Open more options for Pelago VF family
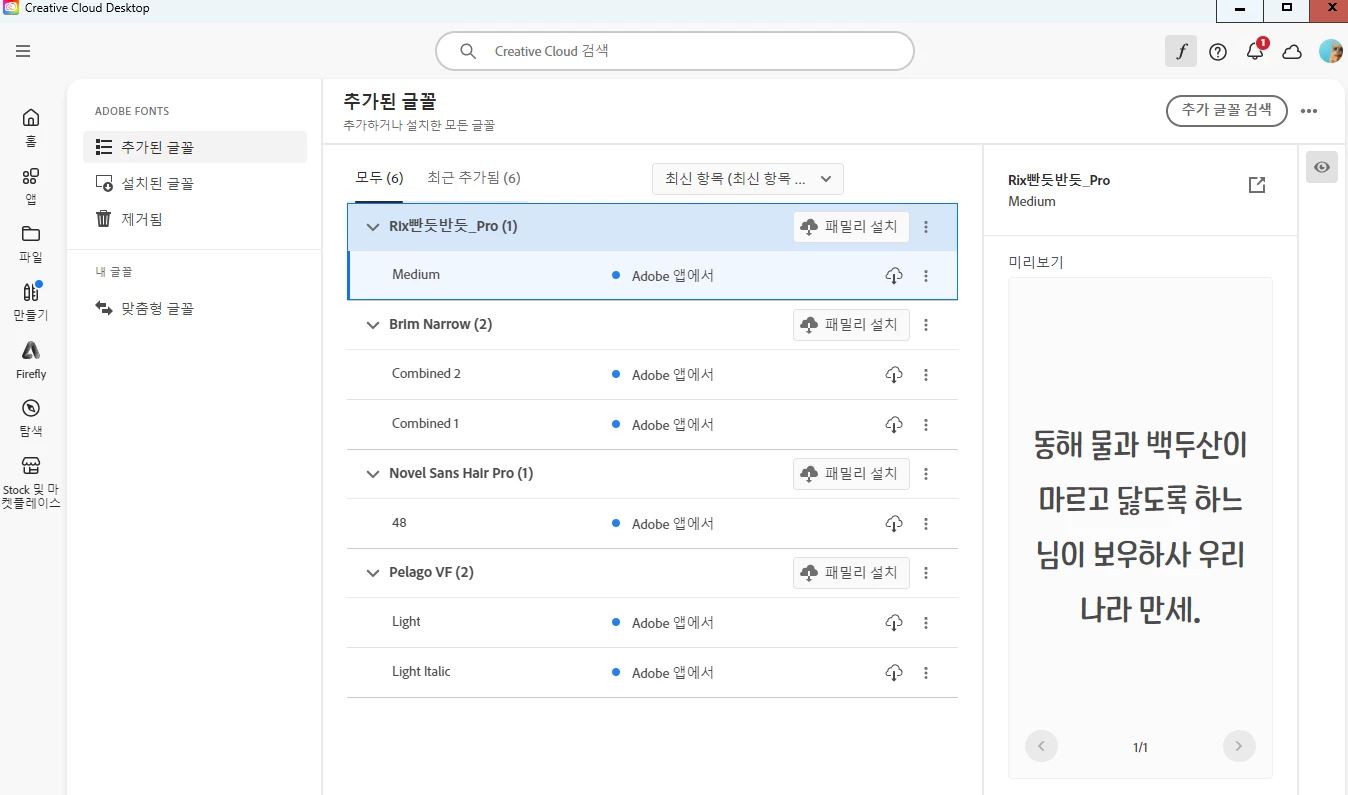This screenshot has height=795, width=1348. coord(926,573)
